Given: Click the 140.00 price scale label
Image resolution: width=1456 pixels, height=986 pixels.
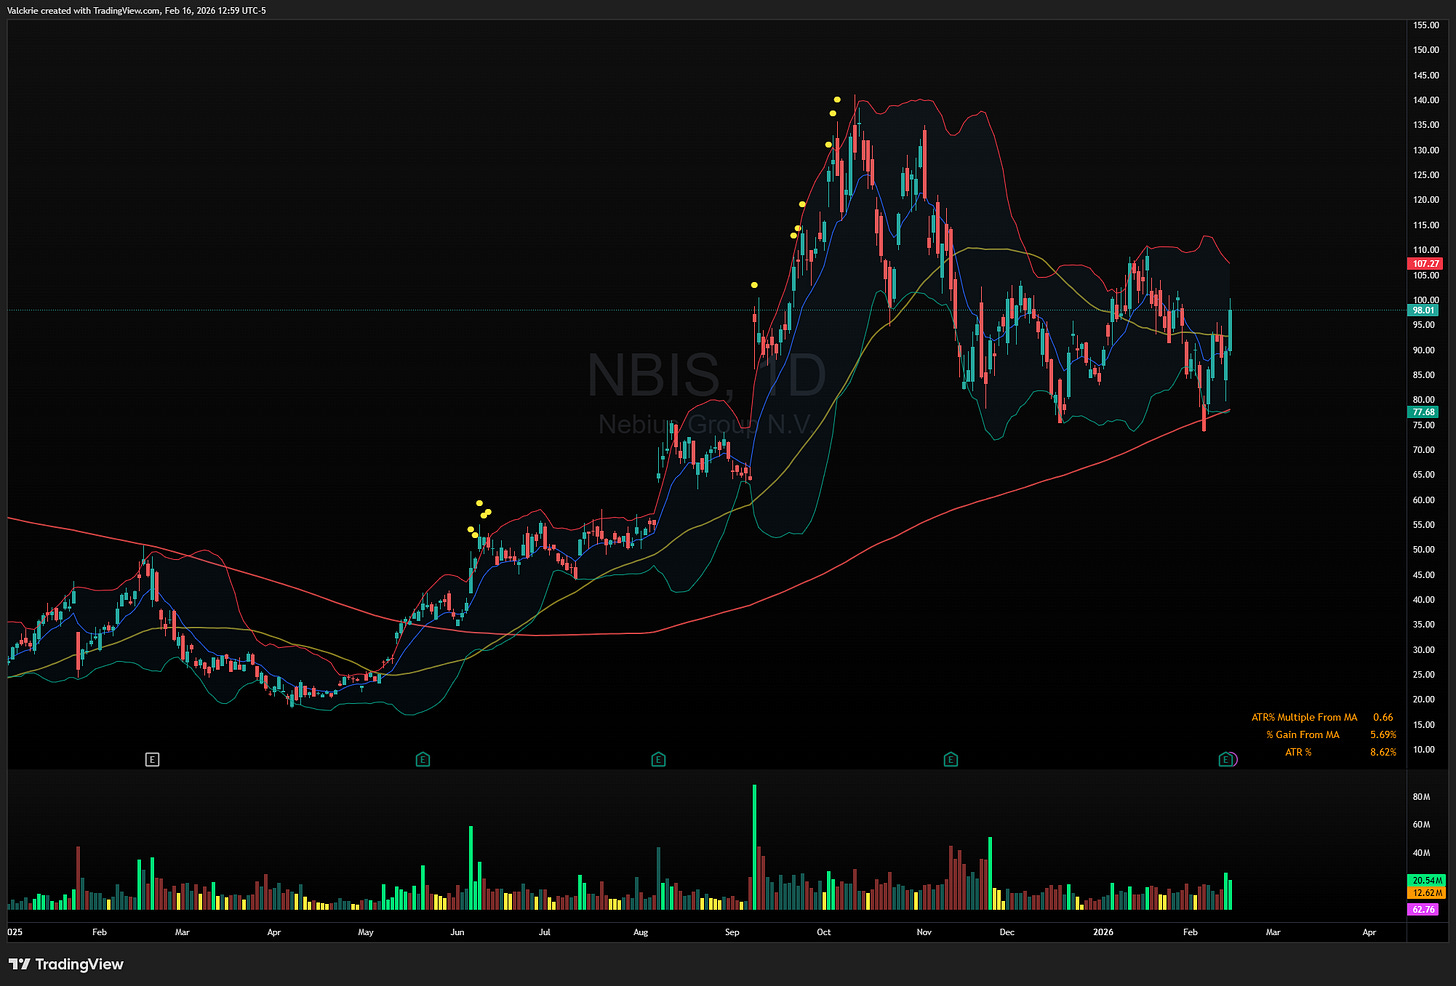Looking at the screenshot, I should [x=1426, y=100].
